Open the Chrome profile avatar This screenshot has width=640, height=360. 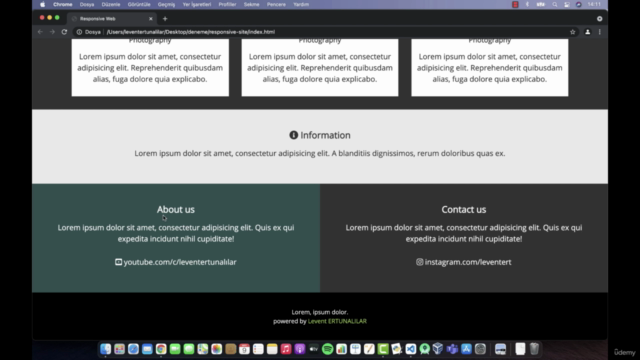587,32
